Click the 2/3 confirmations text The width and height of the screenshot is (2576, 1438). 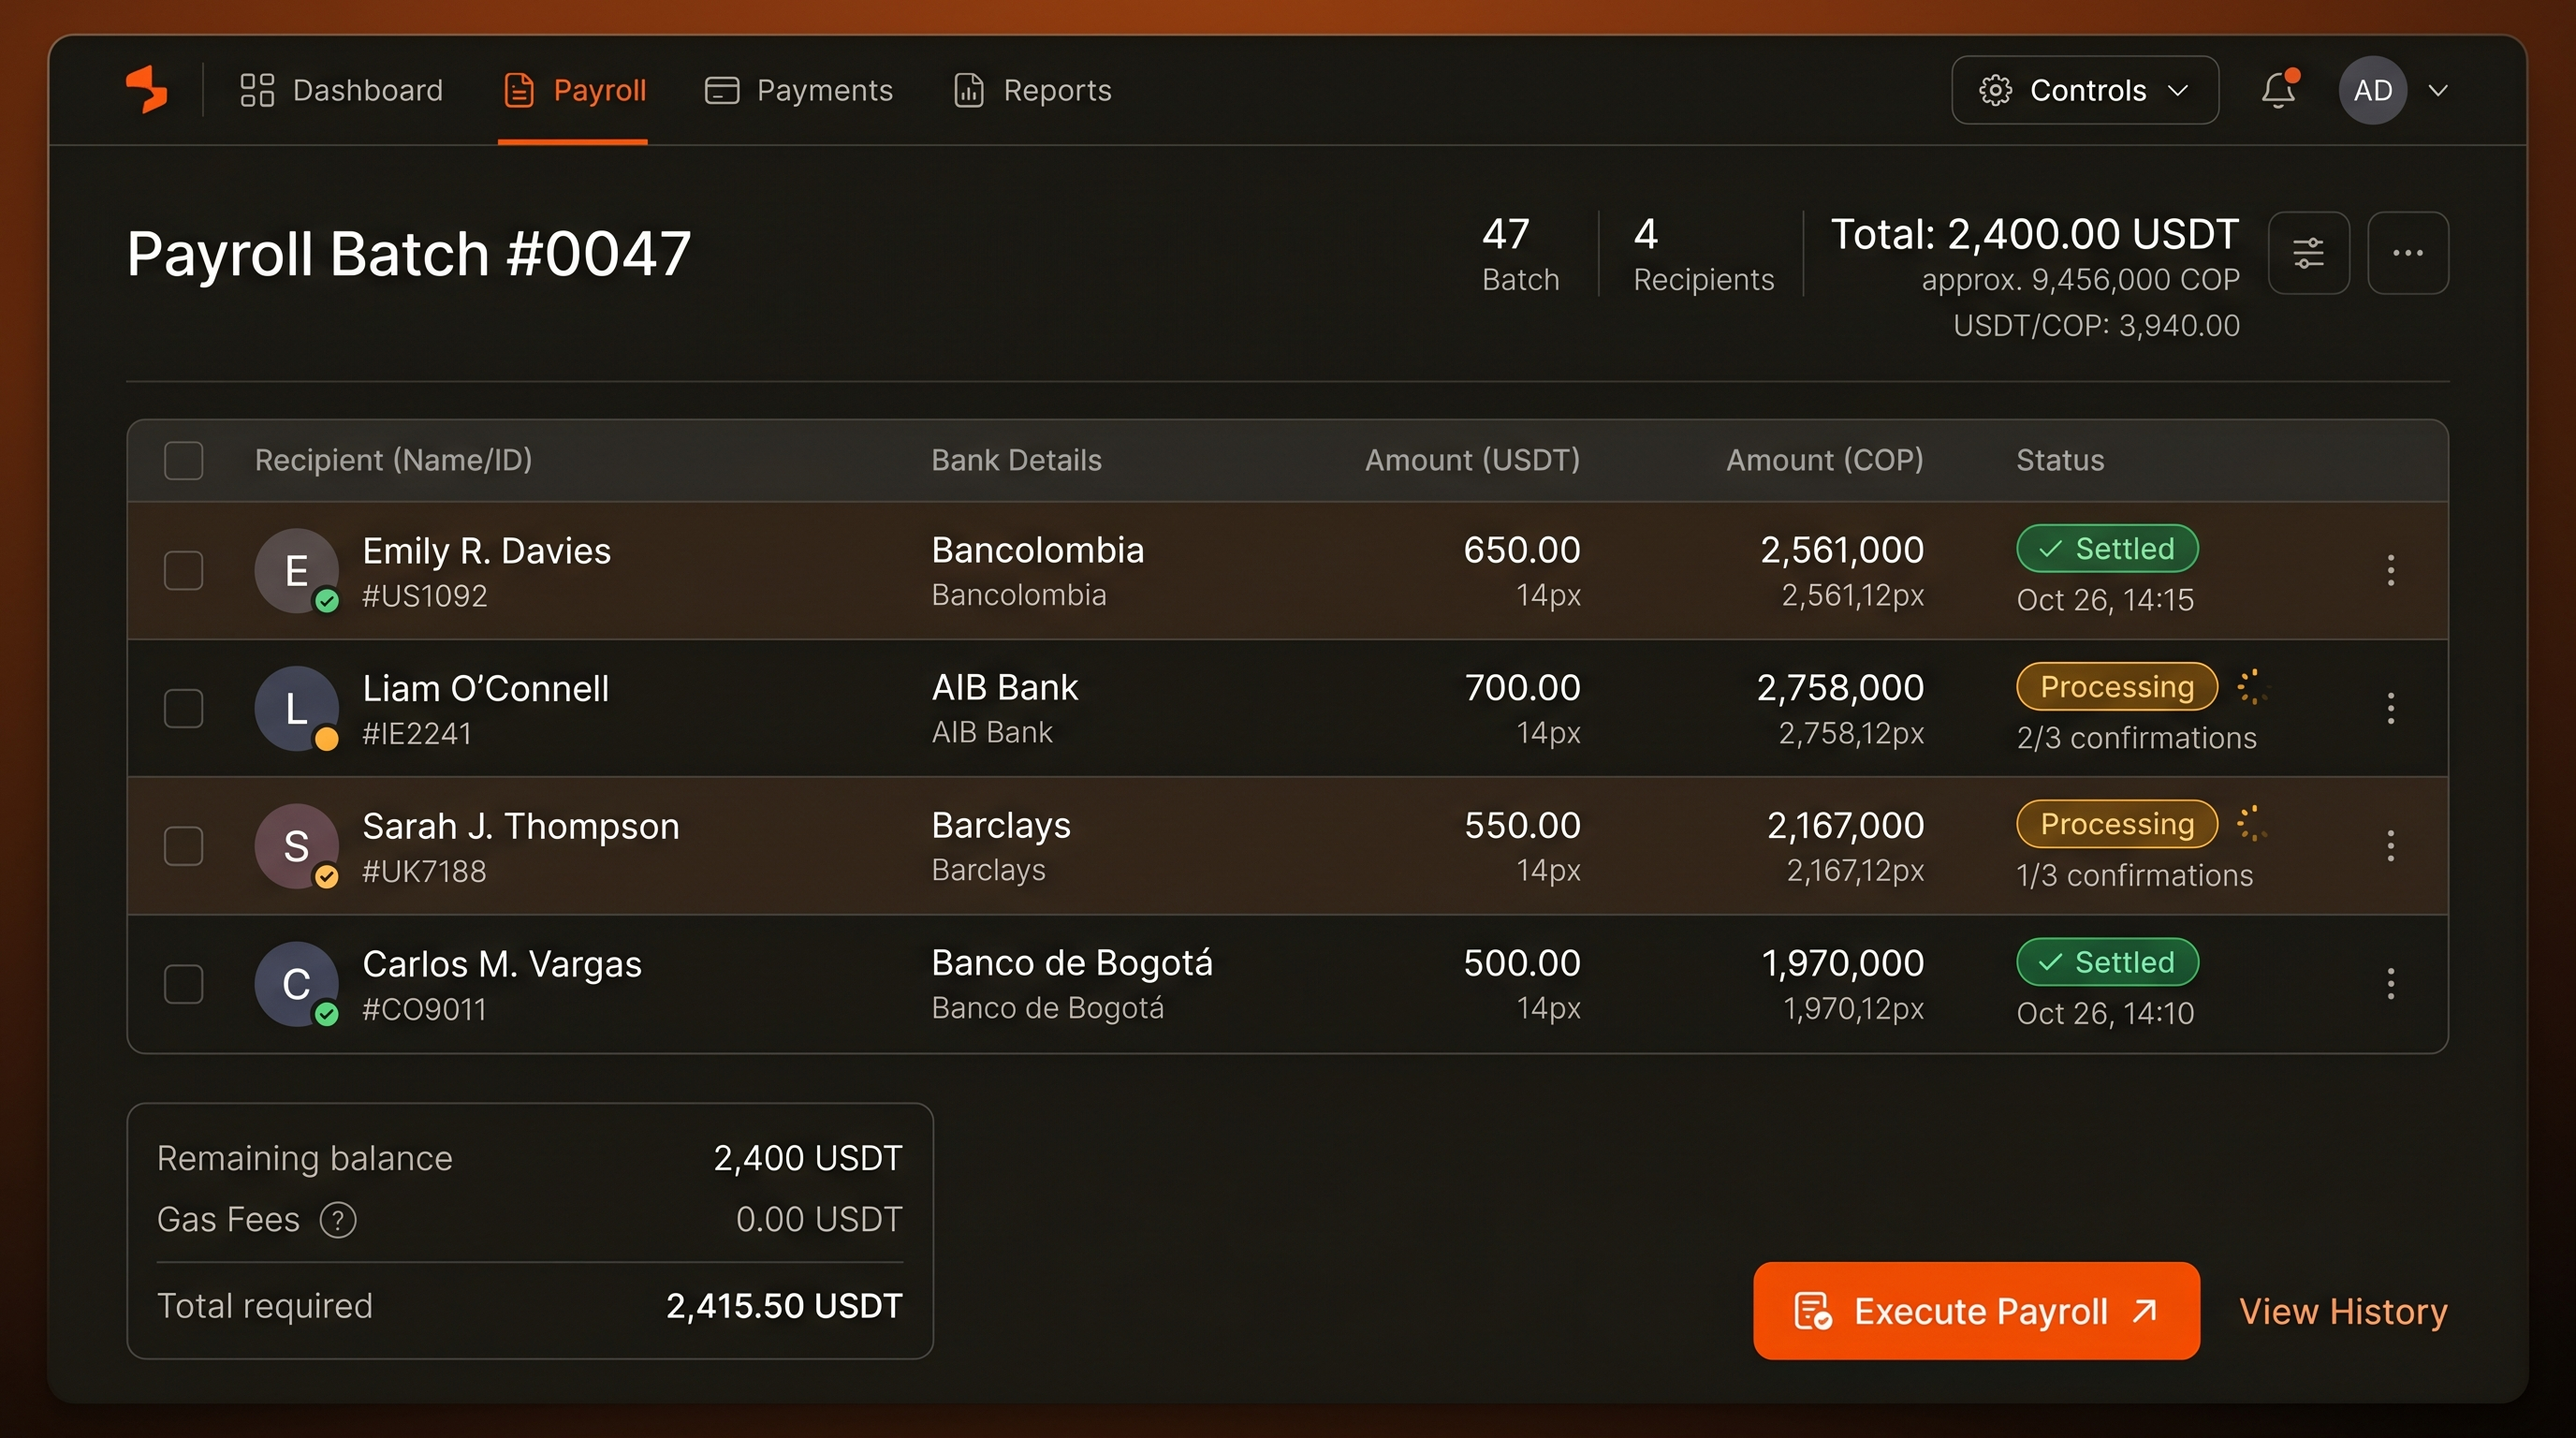(x=2136, y=738)
